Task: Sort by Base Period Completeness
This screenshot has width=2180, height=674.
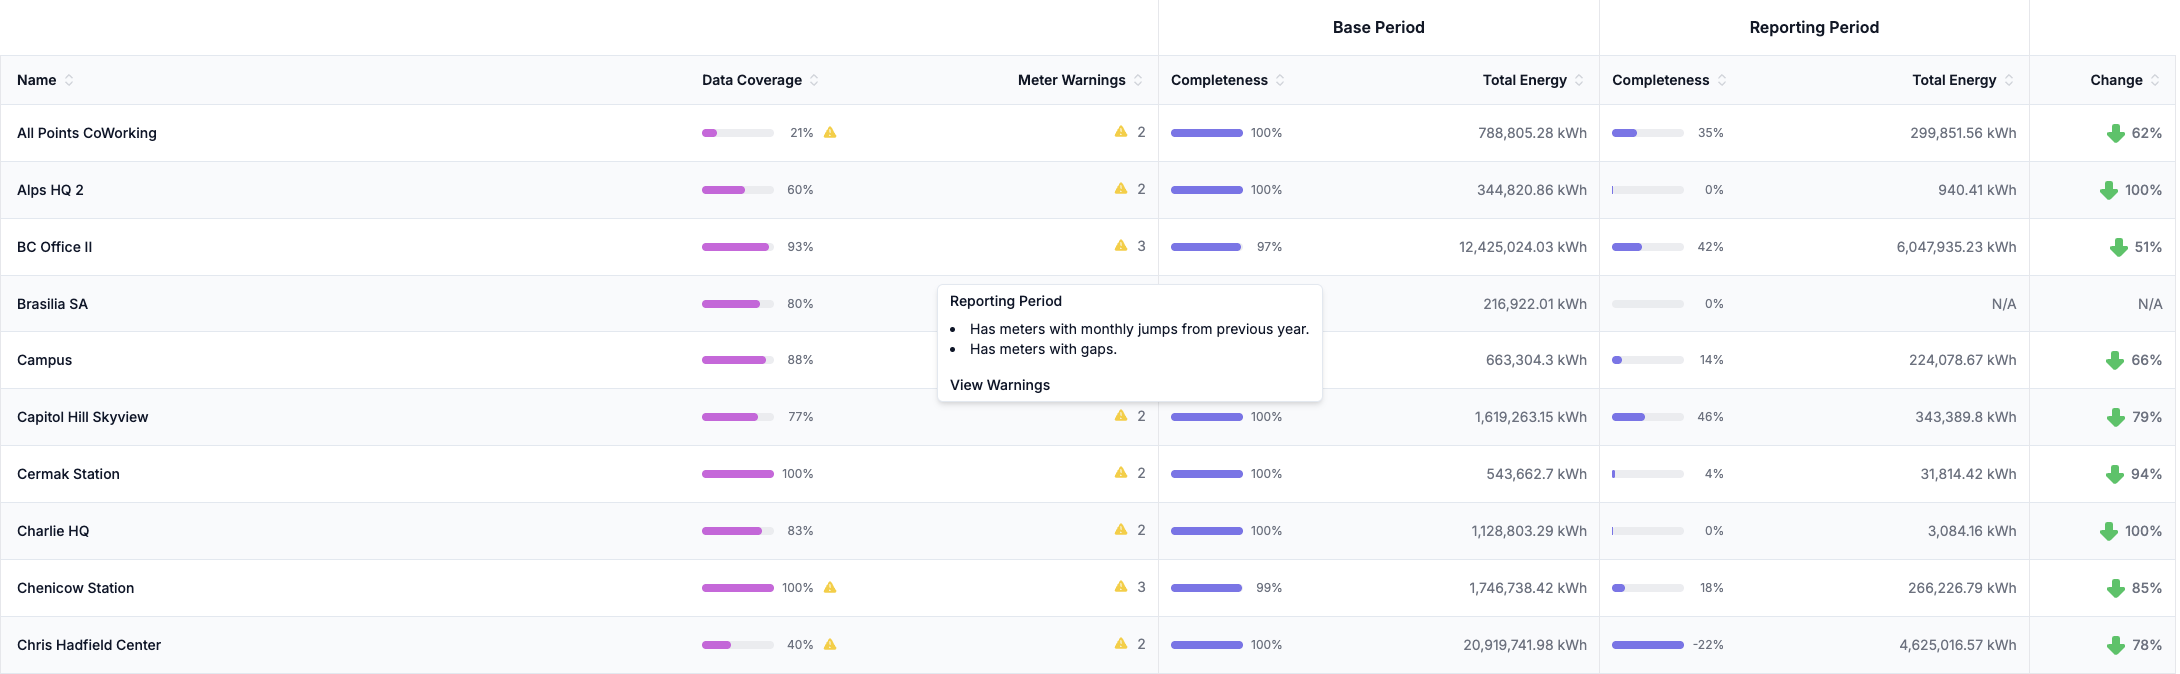Action: [x=1280, y=80]
